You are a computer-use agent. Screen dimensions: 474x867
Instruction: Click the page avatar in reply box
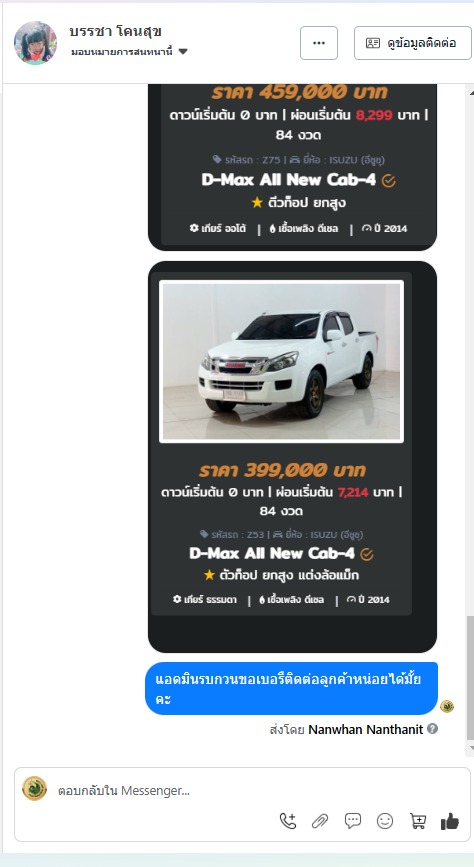click(x=34, y=788)
